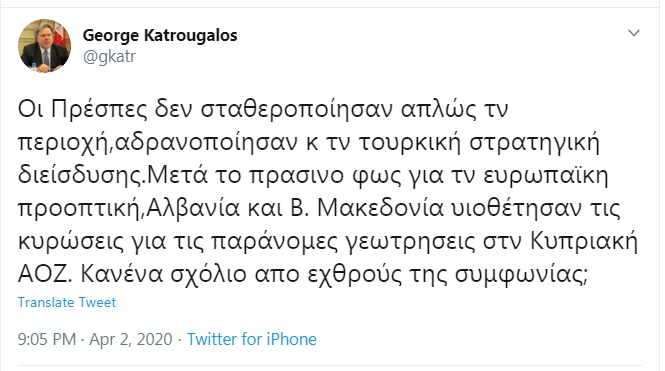Click the word Κυπριακή in the tweet
This screenshot has width=665, height=371.
(x=584, y=242)
